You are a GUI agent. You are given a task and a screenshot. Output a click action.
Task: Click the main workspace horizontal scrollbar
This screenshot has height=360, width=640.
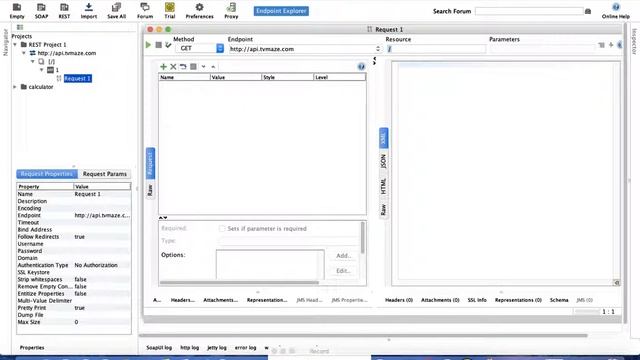pyautogui.click(x=363, y=336)
